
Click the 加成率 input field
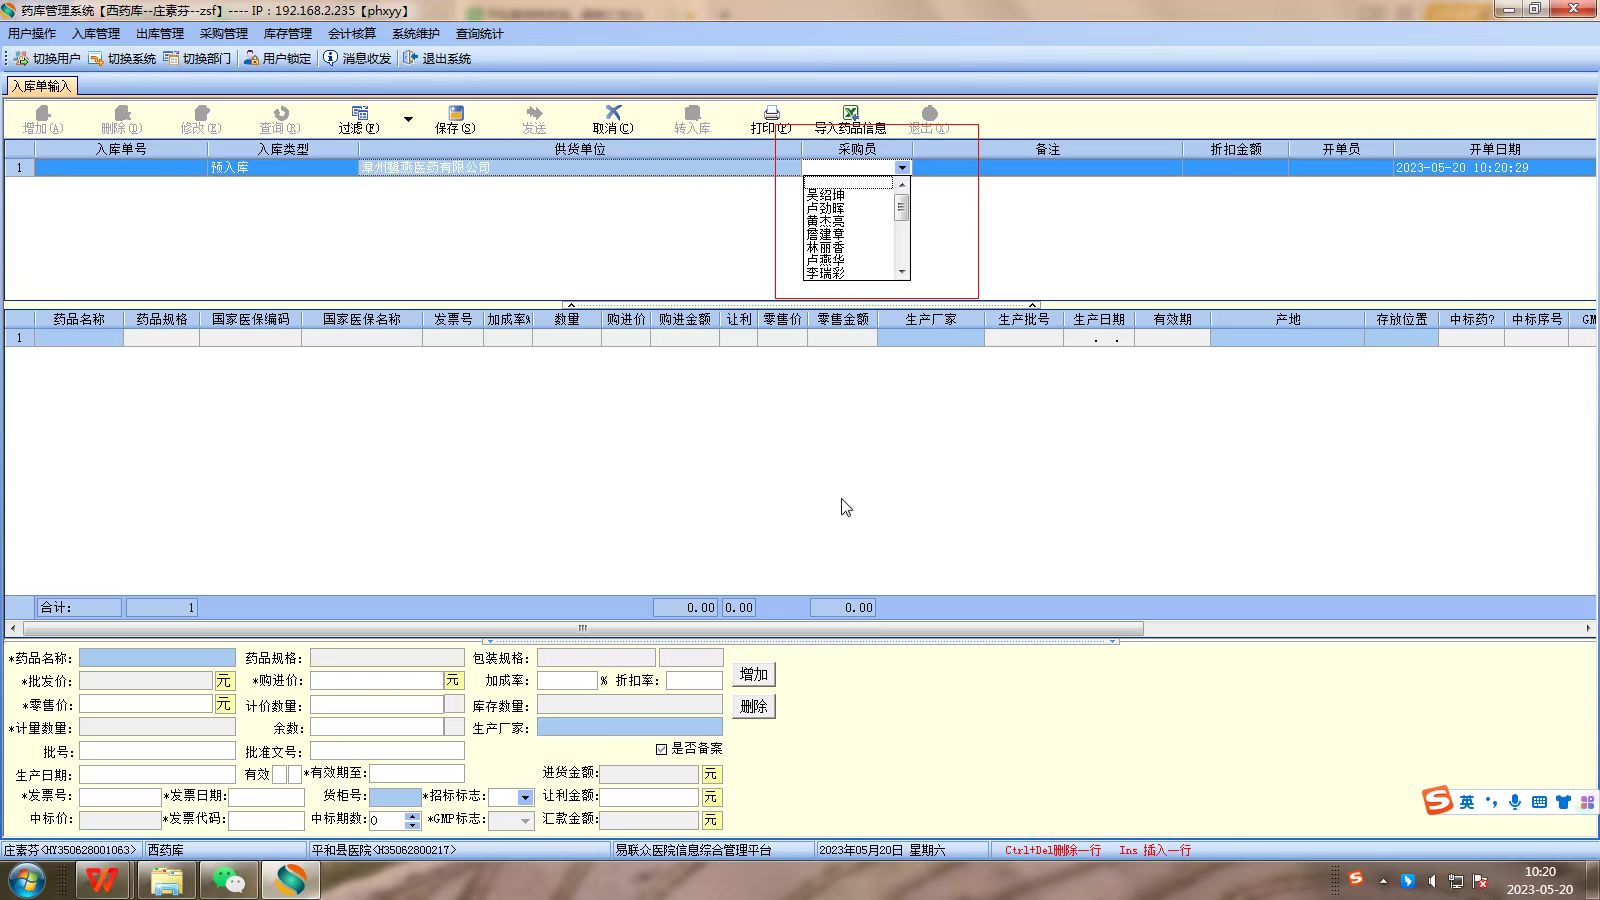[567, 681]
